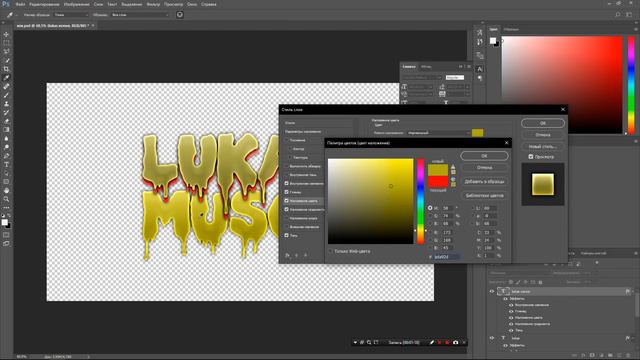Select the Rectangle shape tool
Viewport: 640px width, 360px height.
[6, 182]
